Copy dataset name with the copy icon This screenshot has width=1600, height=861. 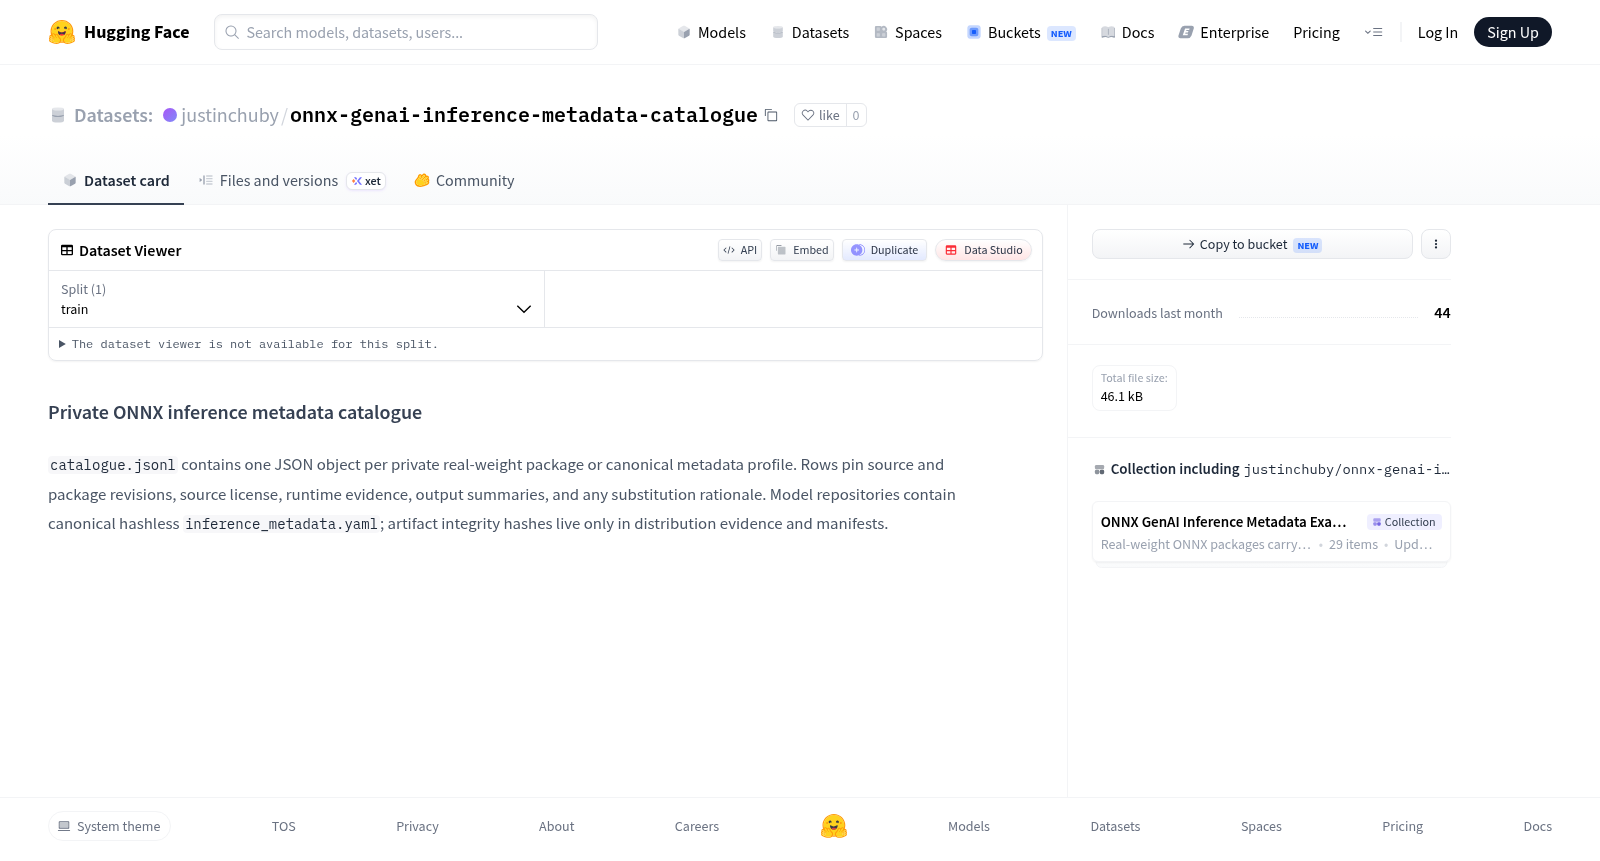771,115
